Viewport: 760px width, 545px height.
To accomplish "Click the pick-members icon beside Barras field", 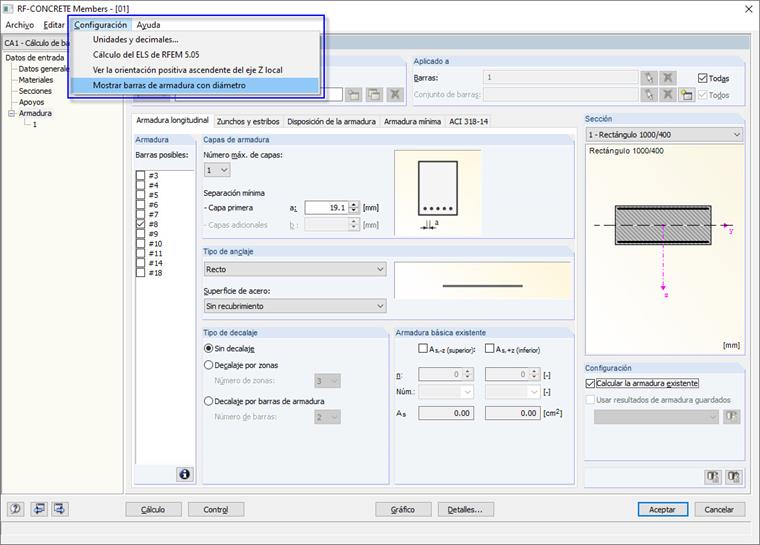I will pyautogui.click(x=649, y=78).
